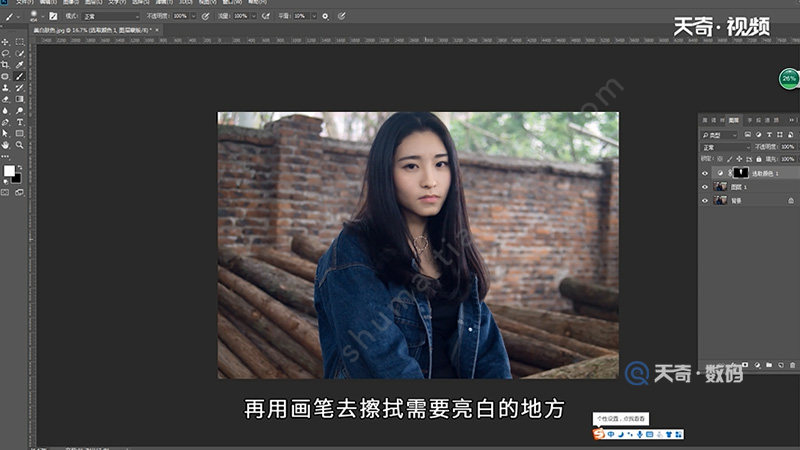Hide the 选取颜色 1 adjustment layer
Viewport: 800px width, 450px height.
705,173
